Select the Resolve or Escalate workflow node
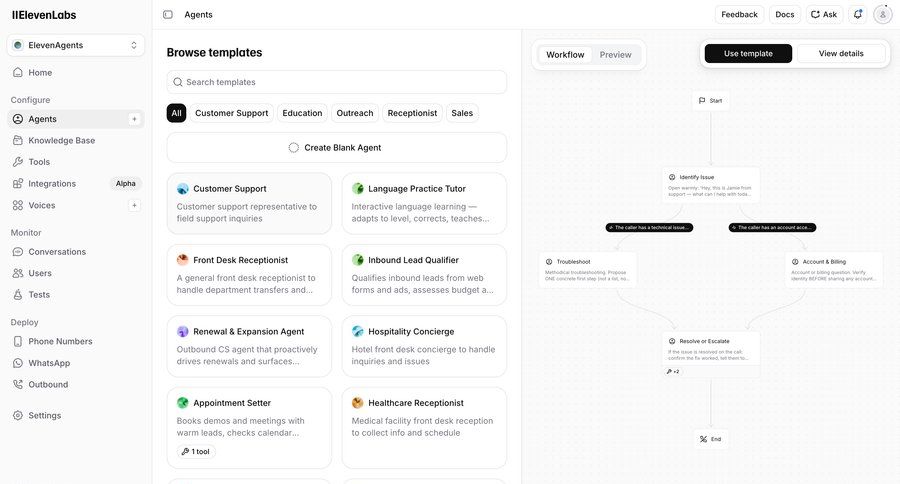The width and height of the screenshot is (900, 484). tap(711, 355)
